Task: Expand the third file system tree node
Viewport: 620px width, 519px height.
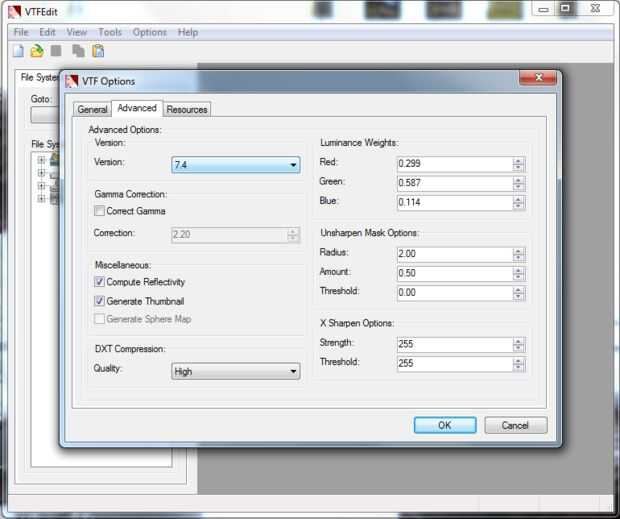Action: (x=41, y=186)
